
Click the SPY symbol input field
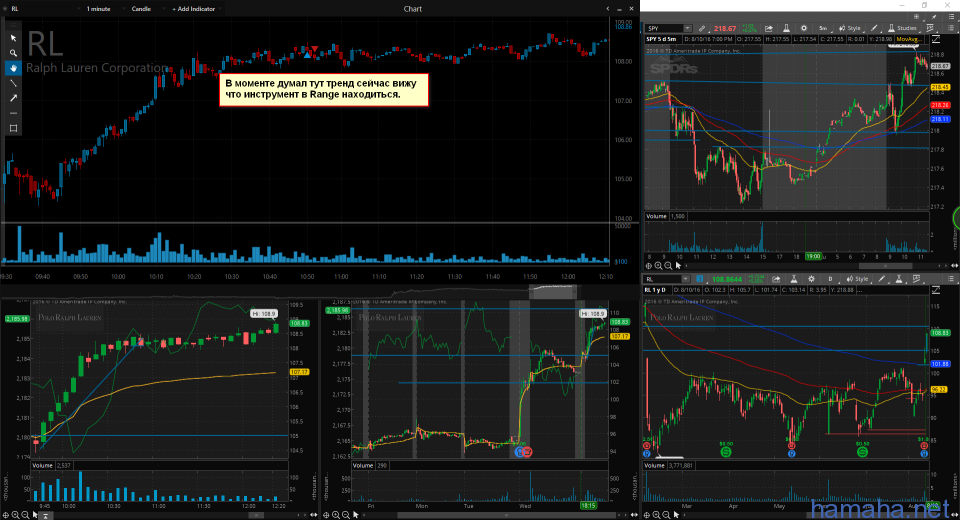664,28
